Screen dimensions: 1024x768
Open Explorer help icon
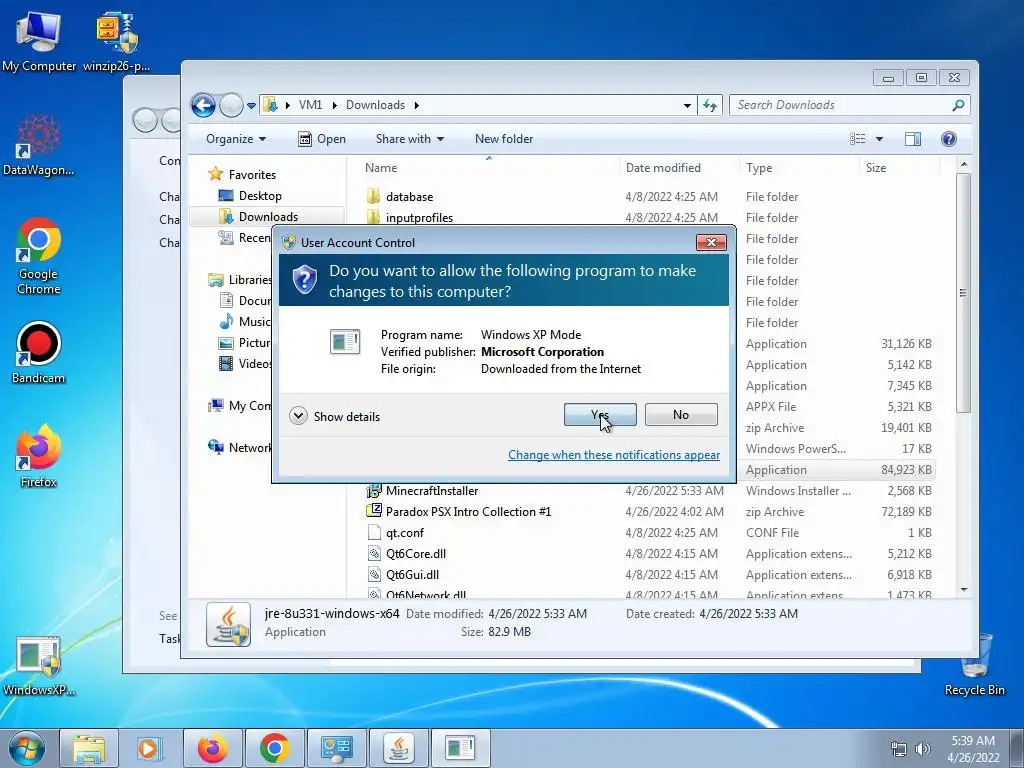(x=949, y=139)
